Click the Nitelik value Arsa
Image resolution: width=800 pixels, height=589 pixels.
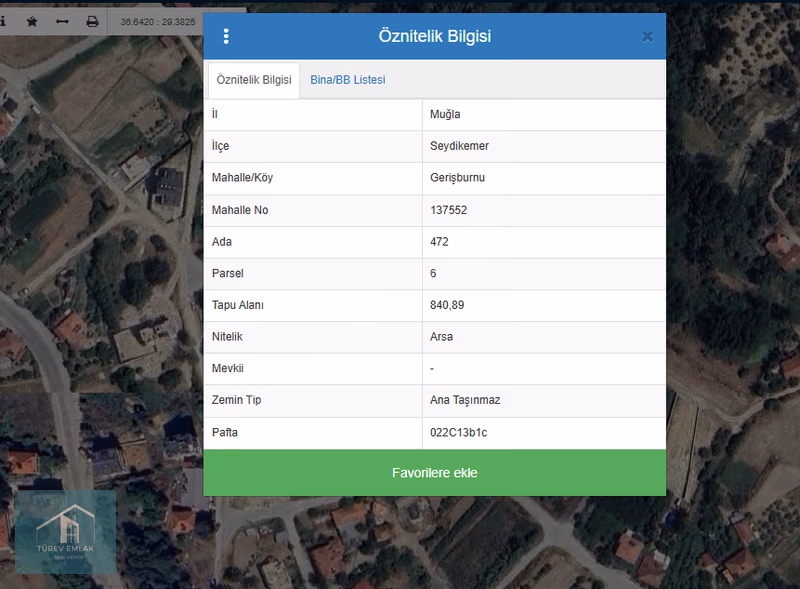tap(441, 337)
